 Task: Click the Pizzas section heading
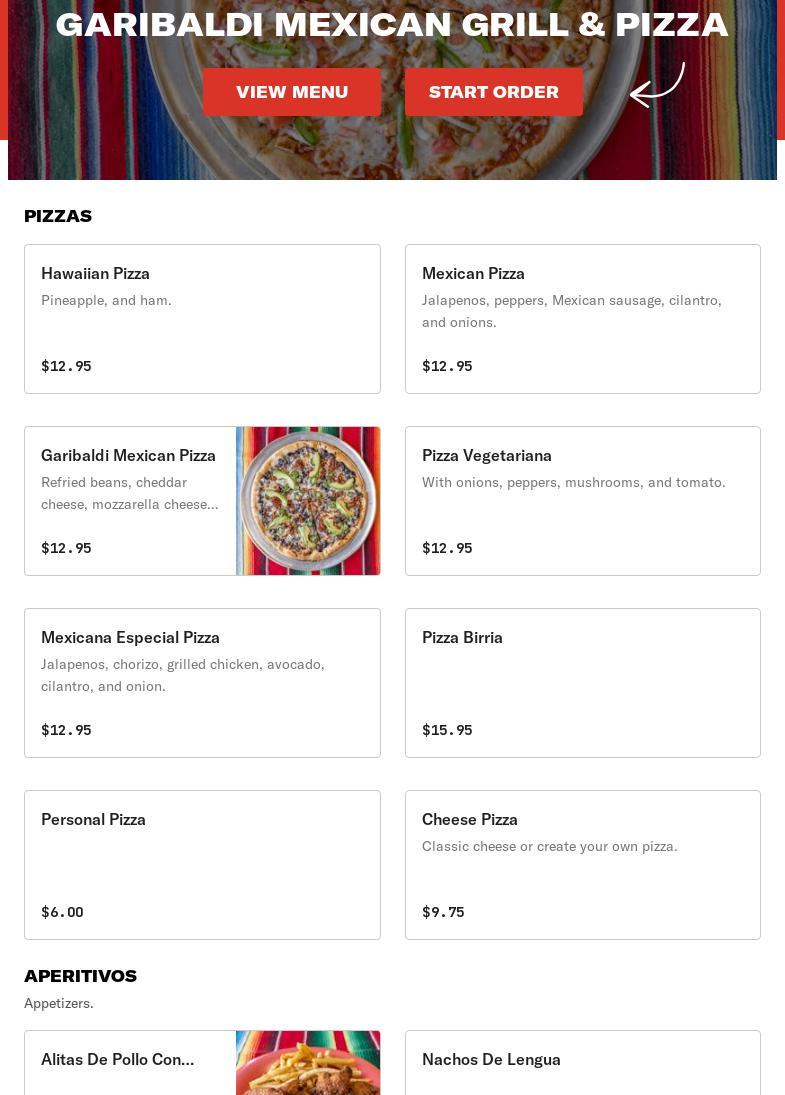(x=58, y=216)
